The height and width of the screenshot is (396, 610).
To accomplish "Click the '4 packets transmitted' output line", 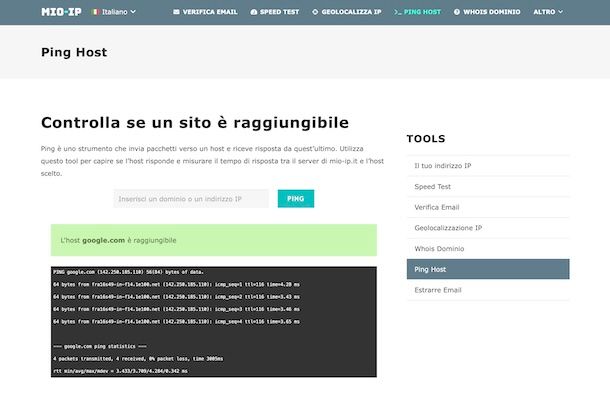I will (x=138, y=359).
